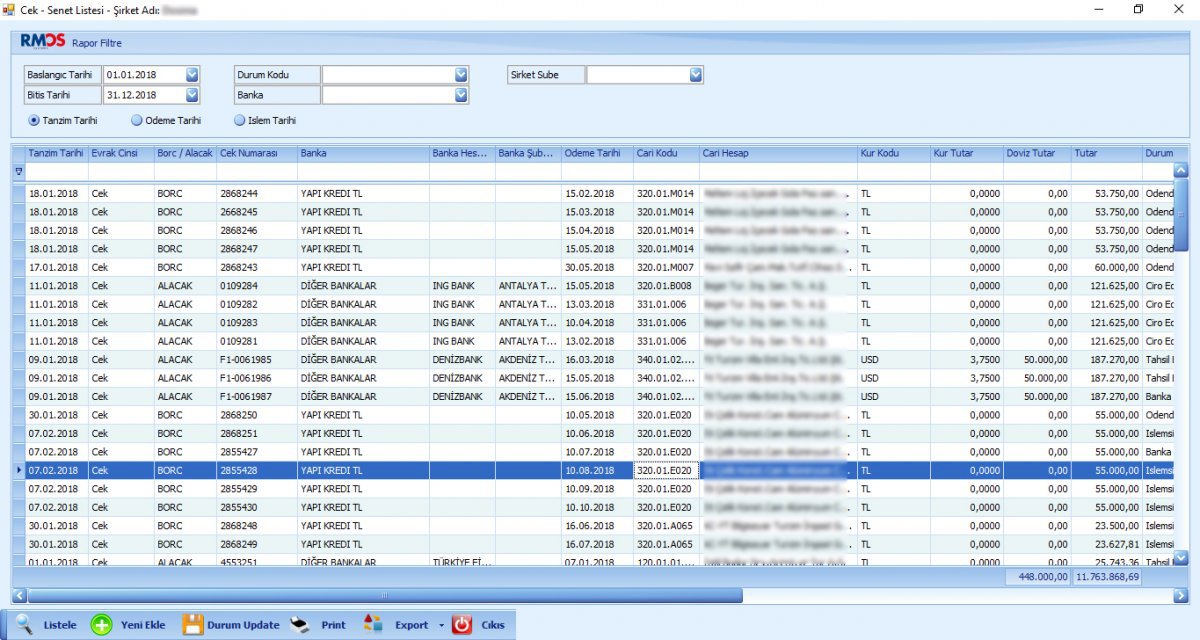Click the RMOS logo in filter panel
Screen dimensions: 1200x640
point(42,41)
